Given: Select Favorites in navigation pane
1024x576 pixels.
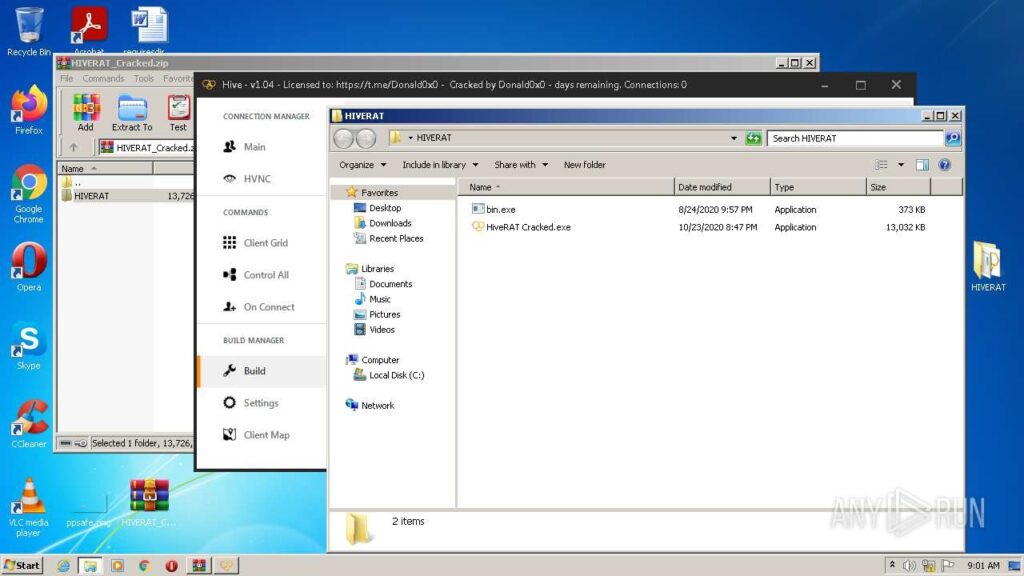Looking at the screenshot, I should coord(379,193).
